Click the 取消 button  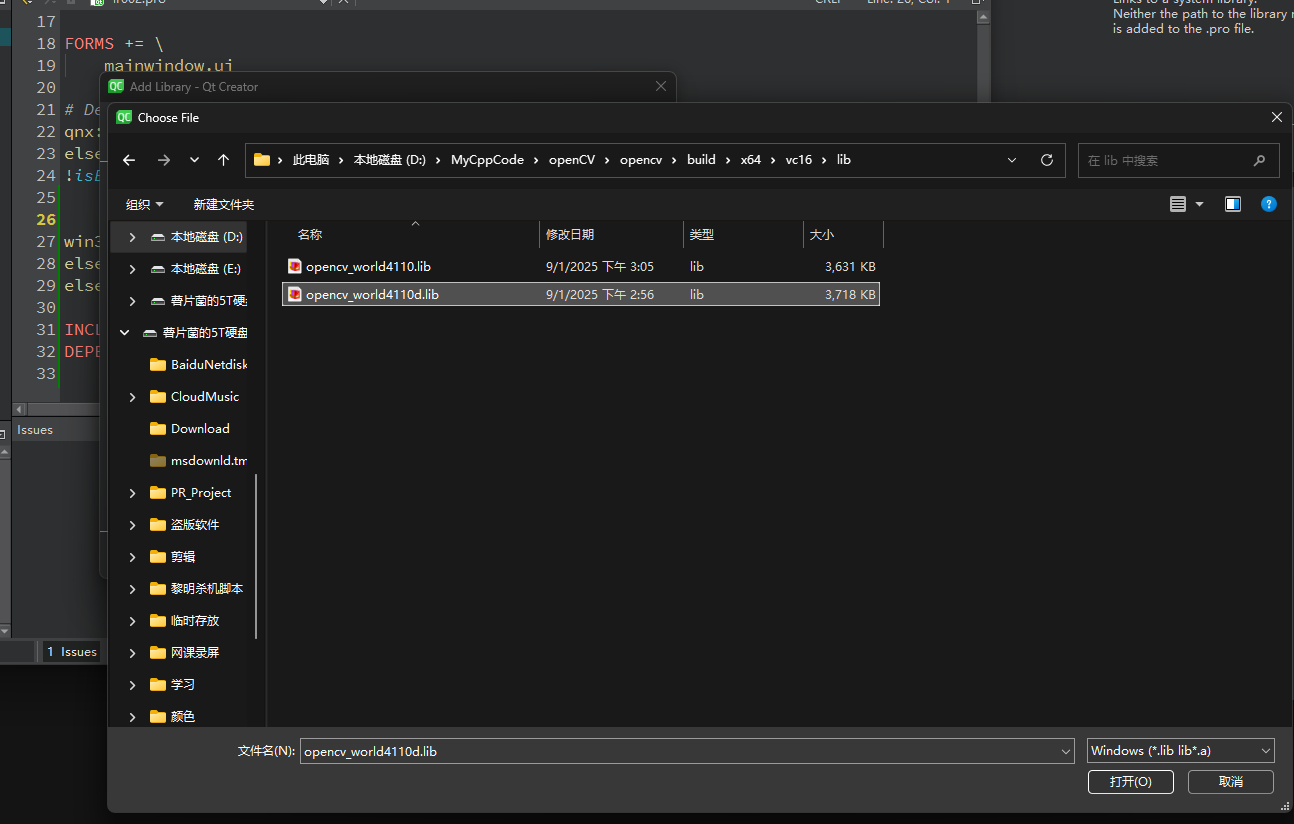(x=1231, y=782)
